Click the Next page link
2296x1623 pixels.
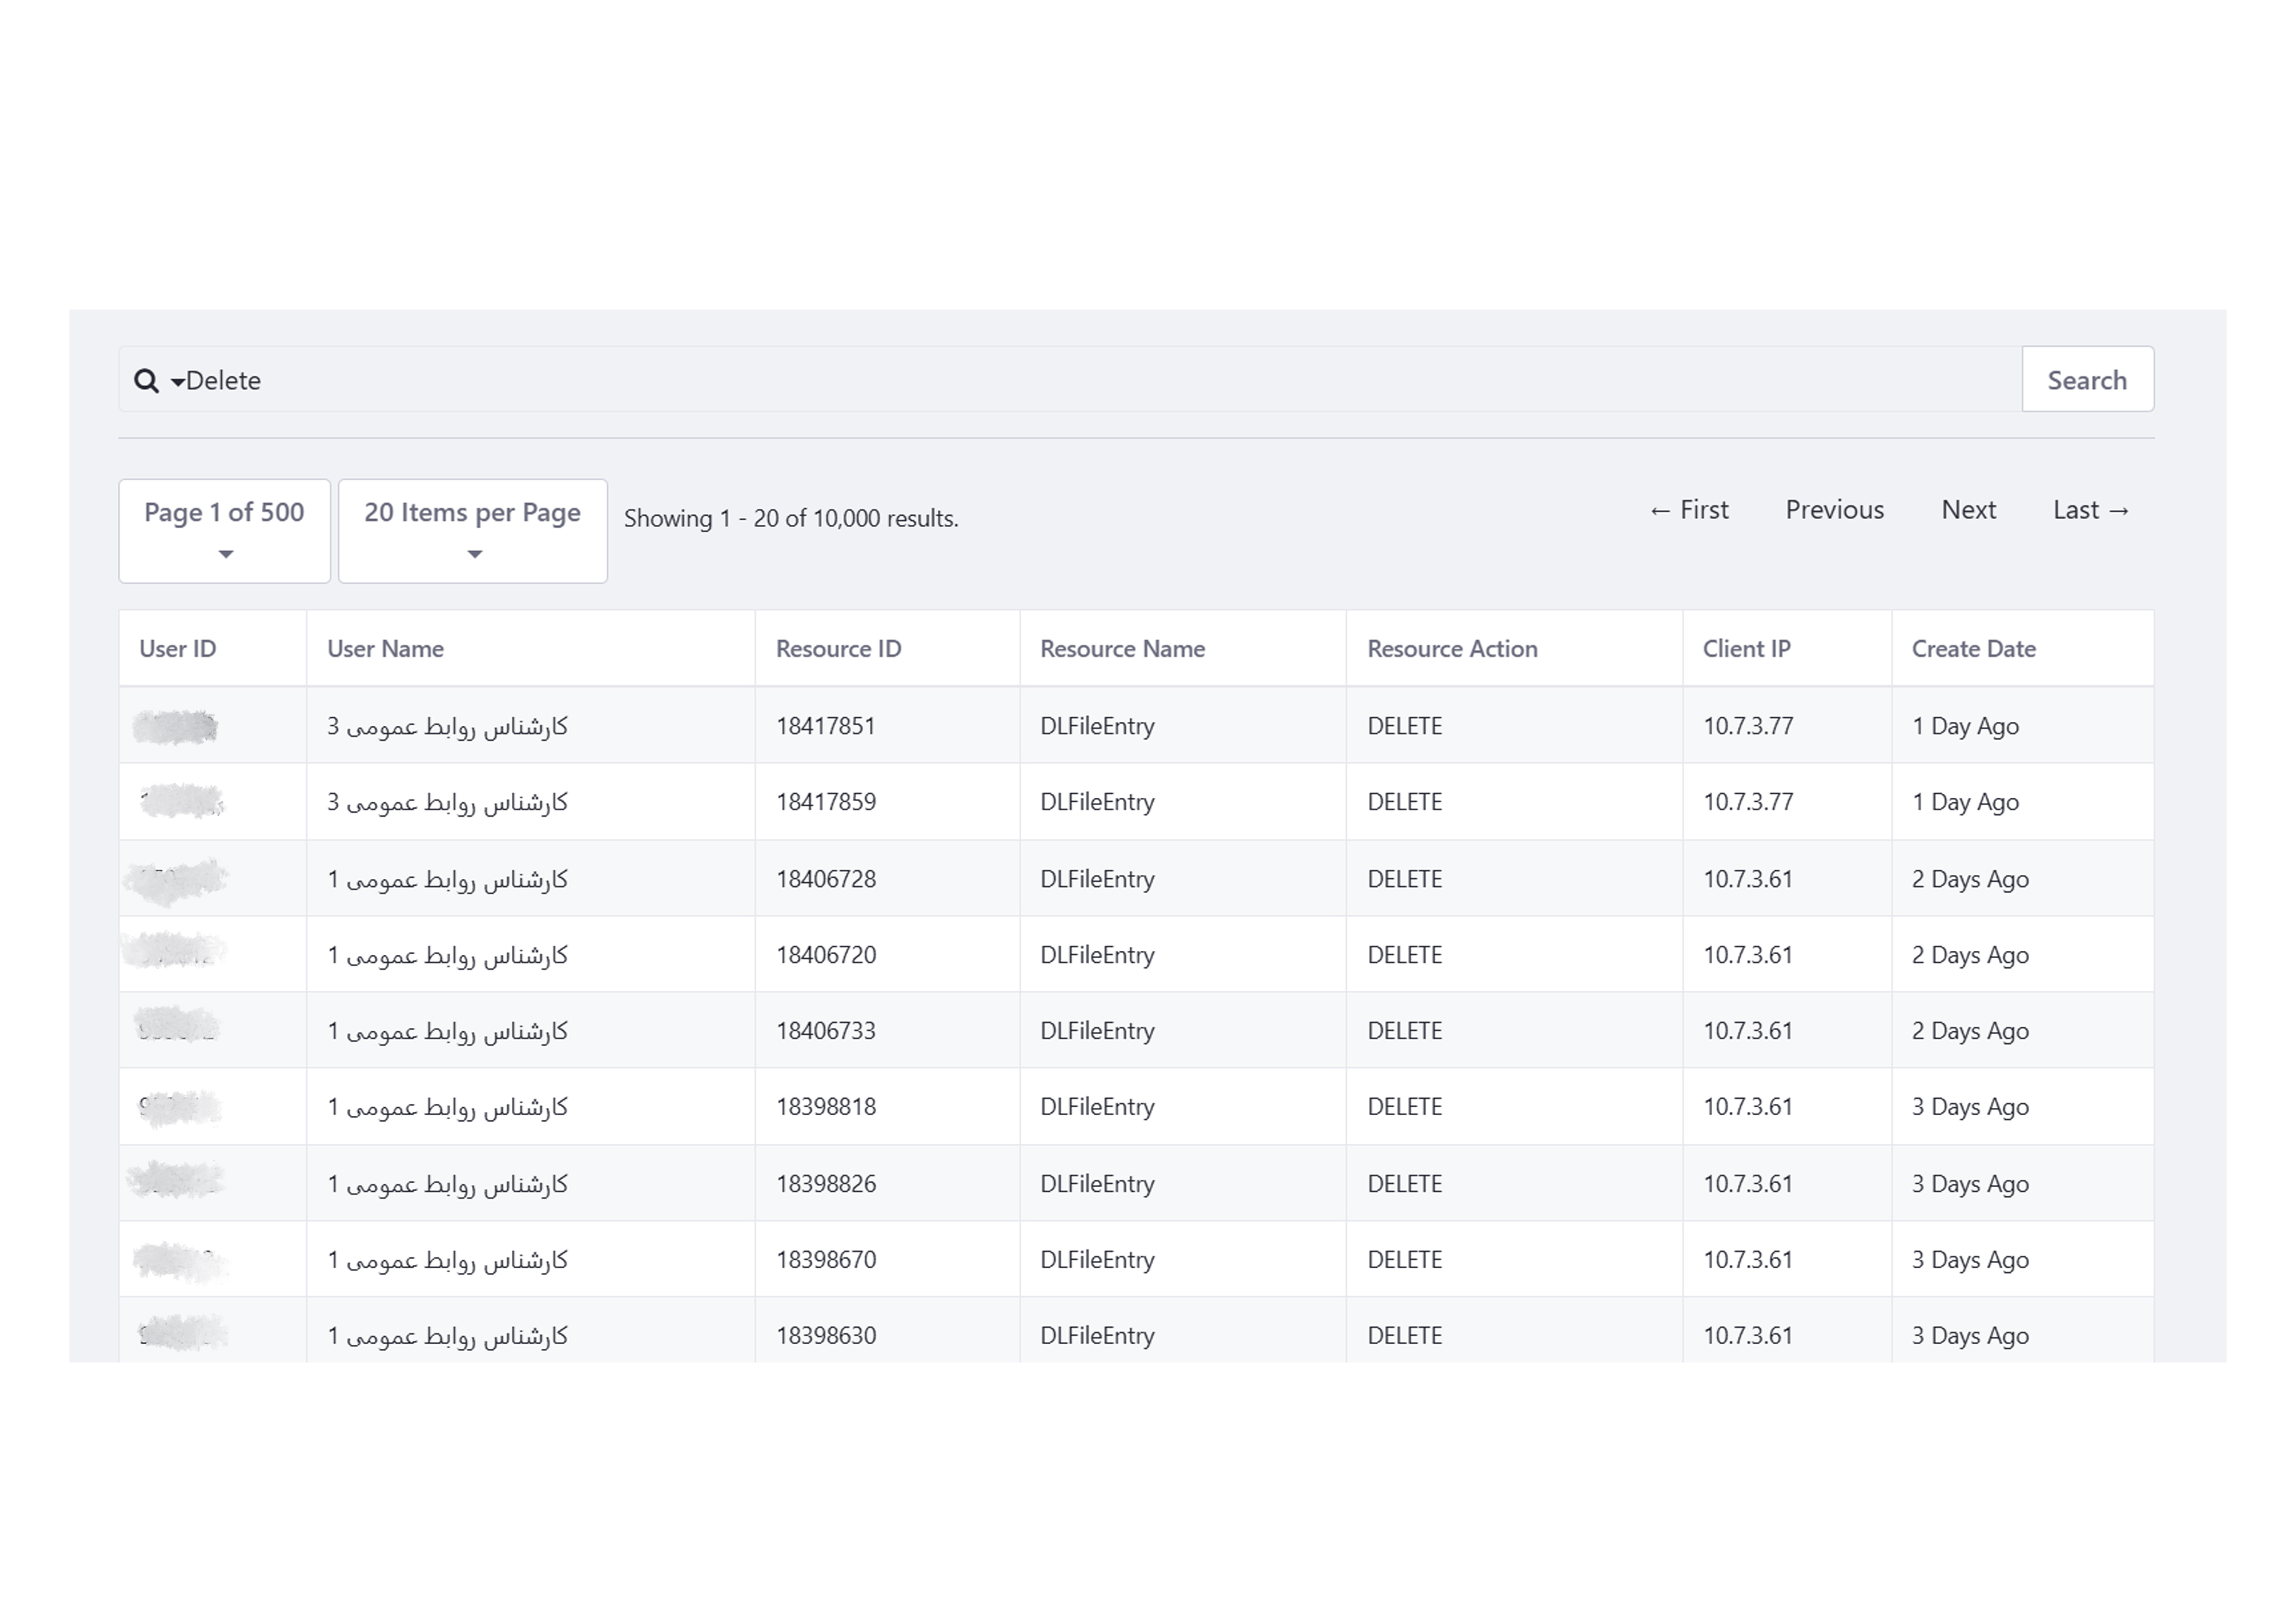pyautogui.click(x=1968, y=510)
